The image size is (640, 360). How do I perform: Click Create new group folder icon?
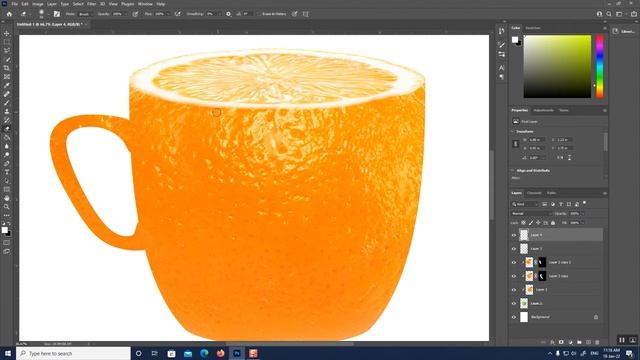[x=579, y=342]
